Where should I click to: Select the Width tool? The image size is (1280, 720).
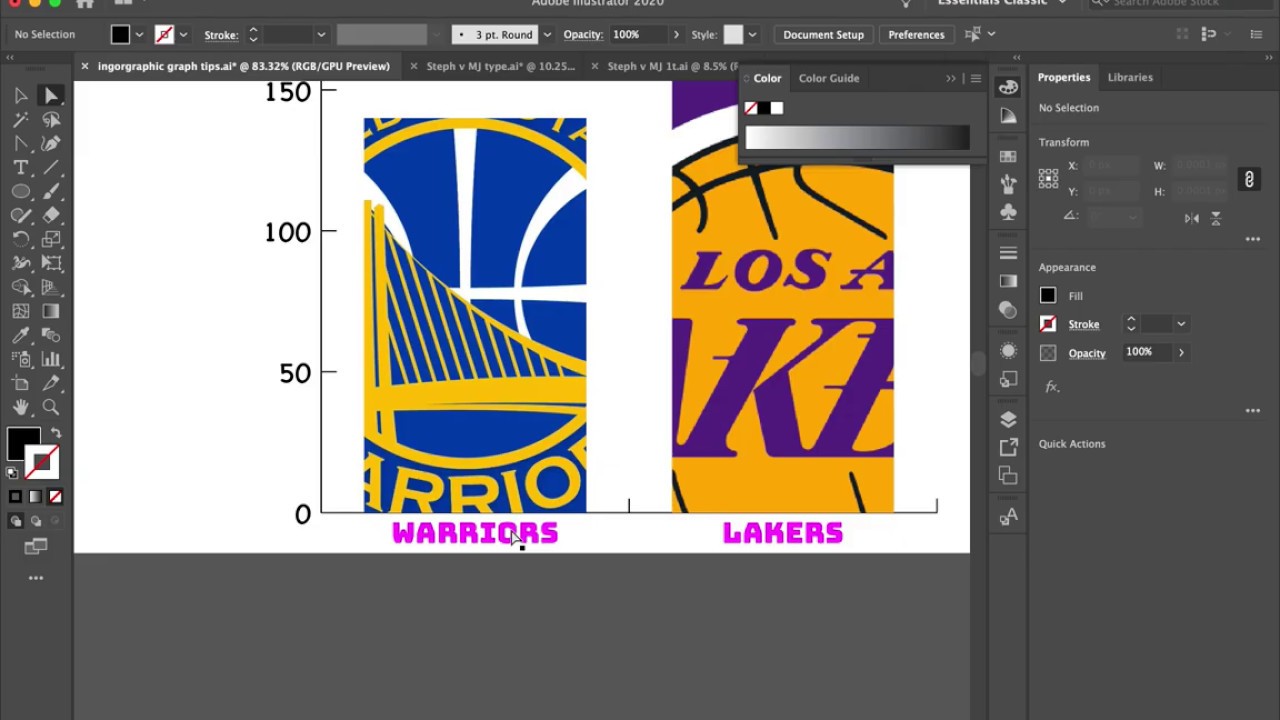point(21,263)
